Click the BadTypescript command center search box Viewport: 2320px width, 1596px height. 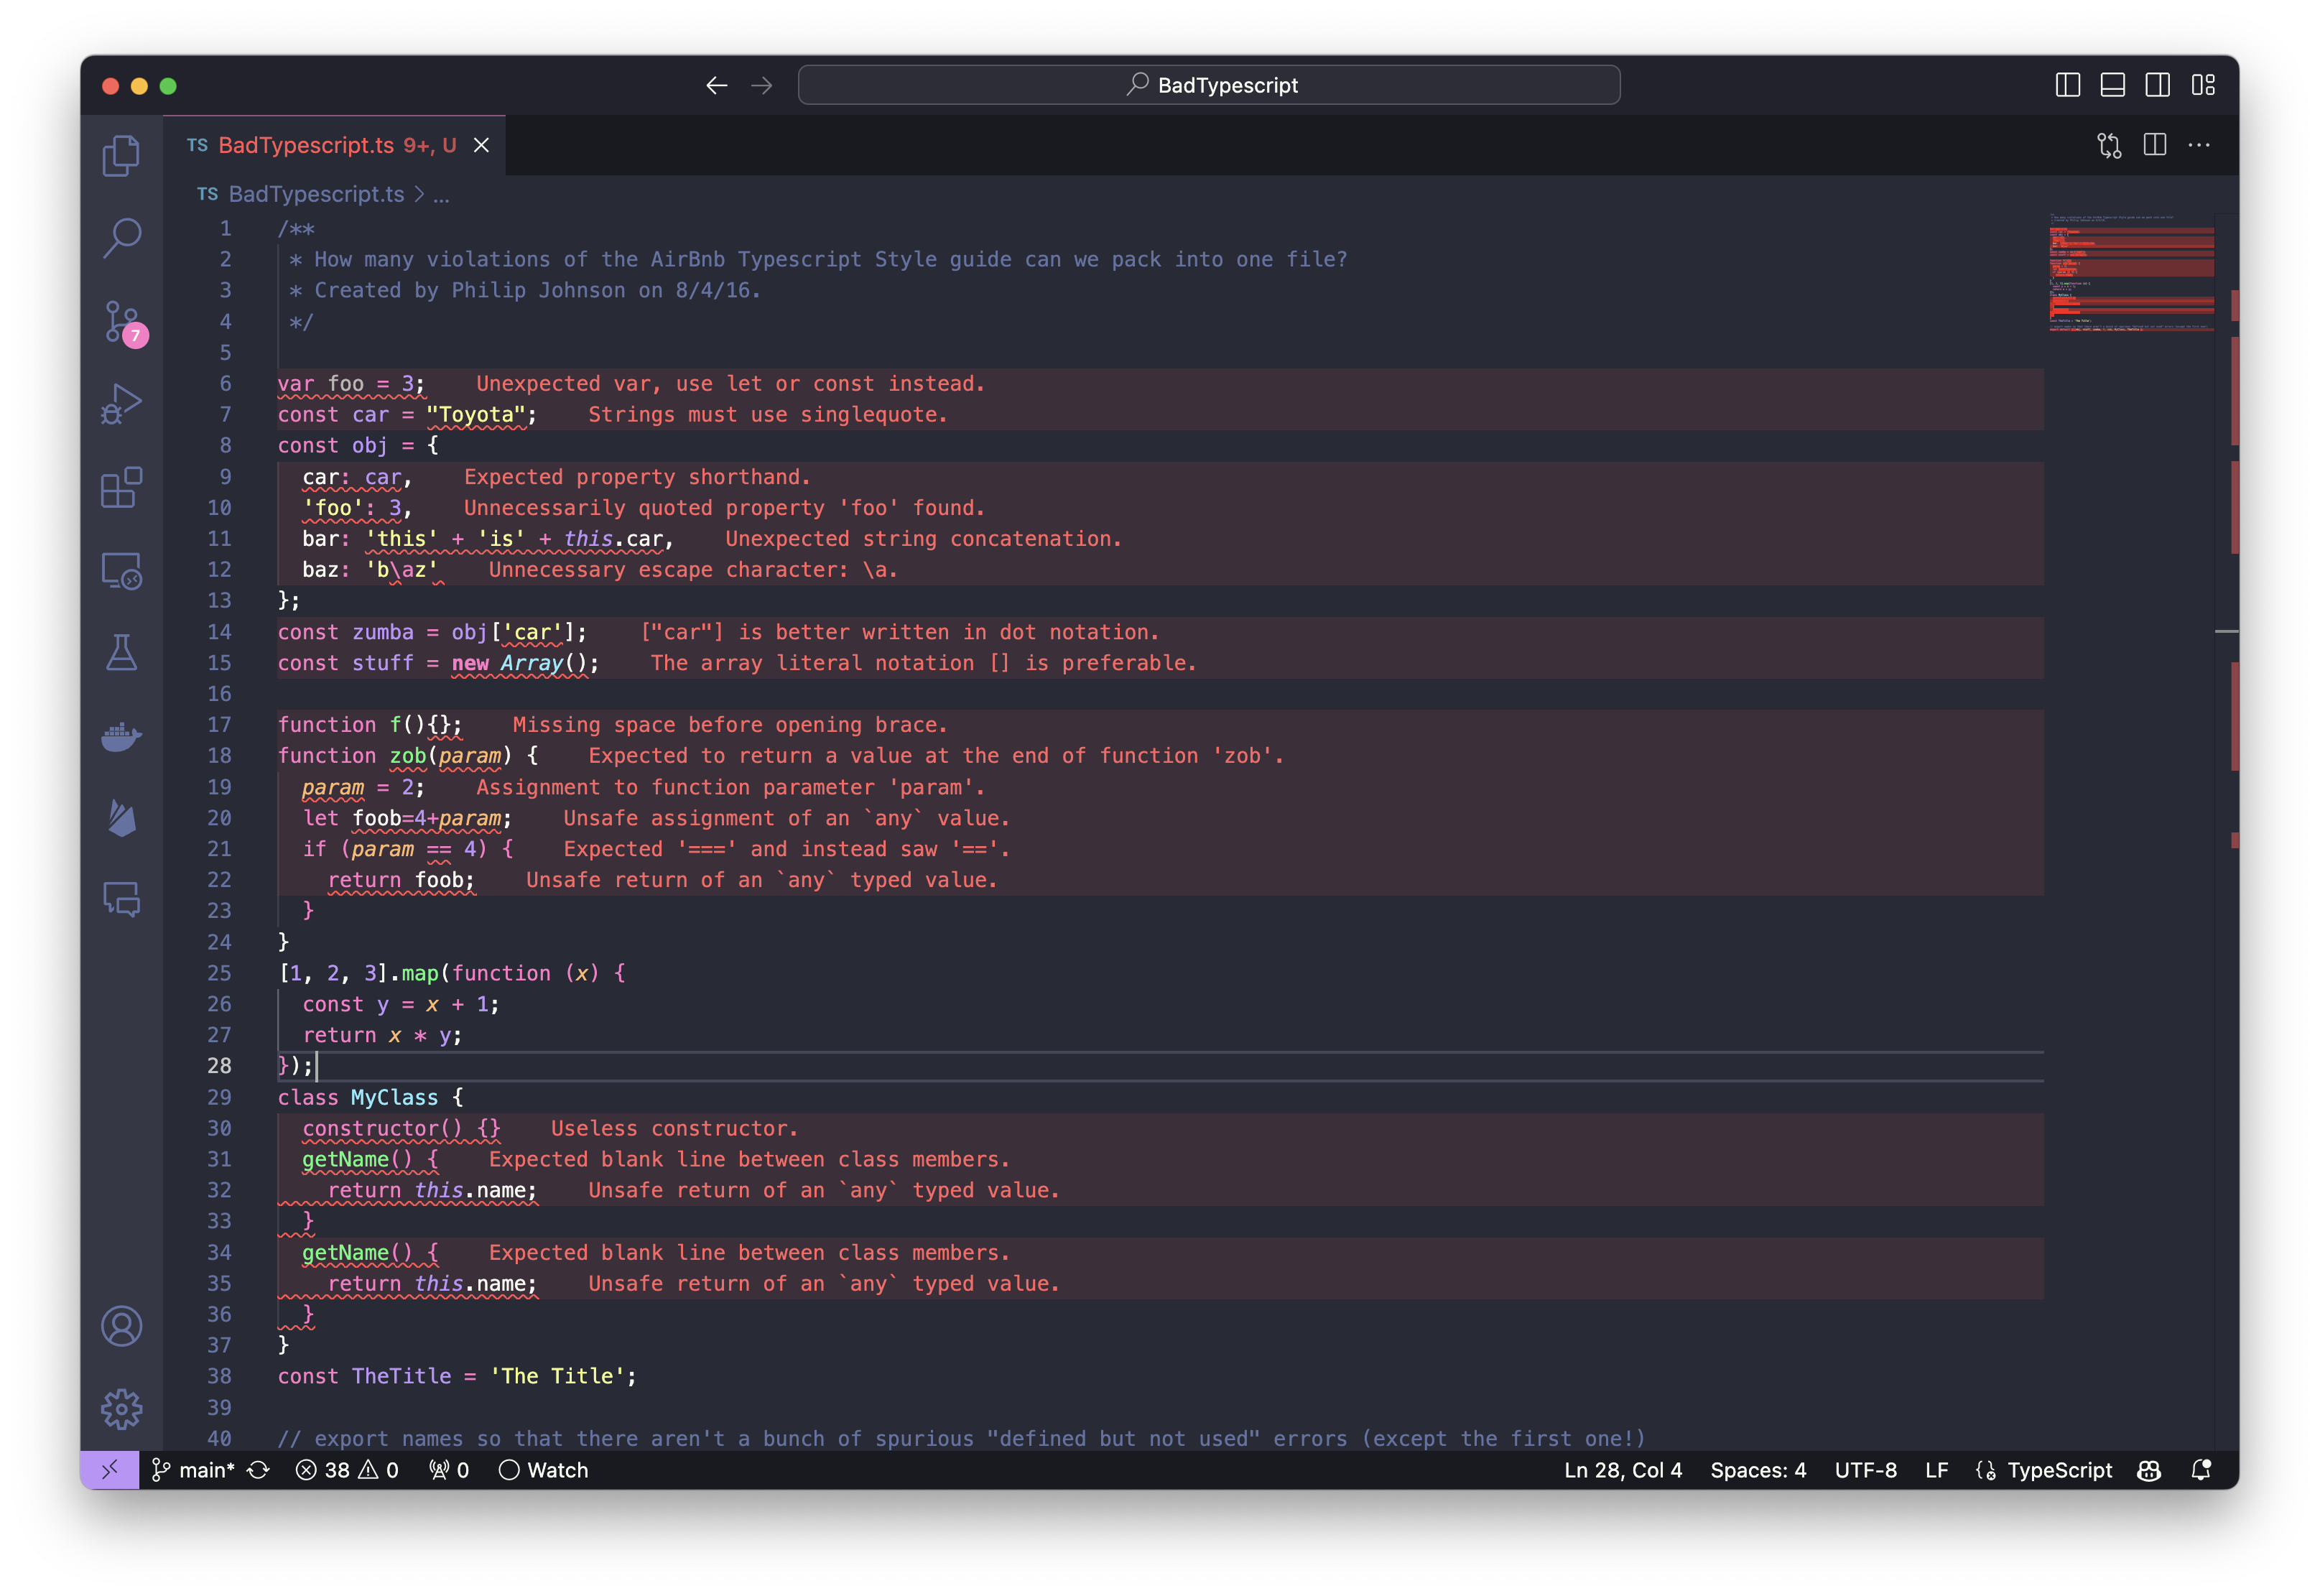click(1208, 85)
